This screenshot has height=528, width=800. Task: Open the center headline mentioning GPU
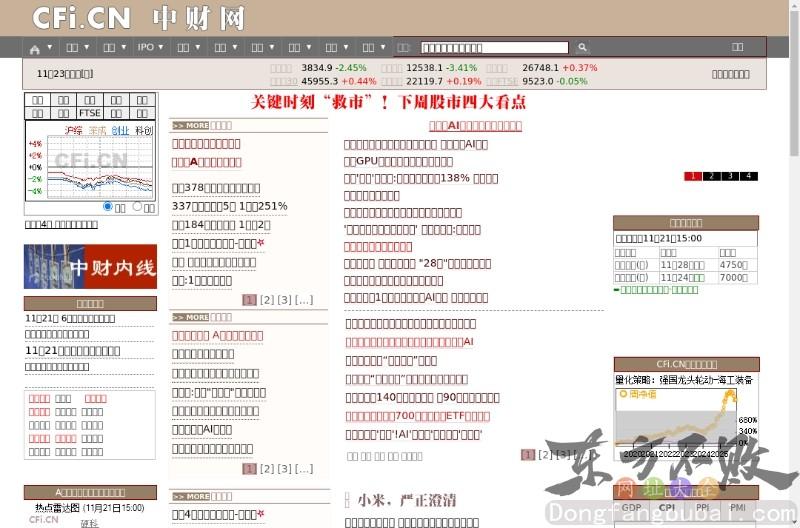click(x=398, y=161)
